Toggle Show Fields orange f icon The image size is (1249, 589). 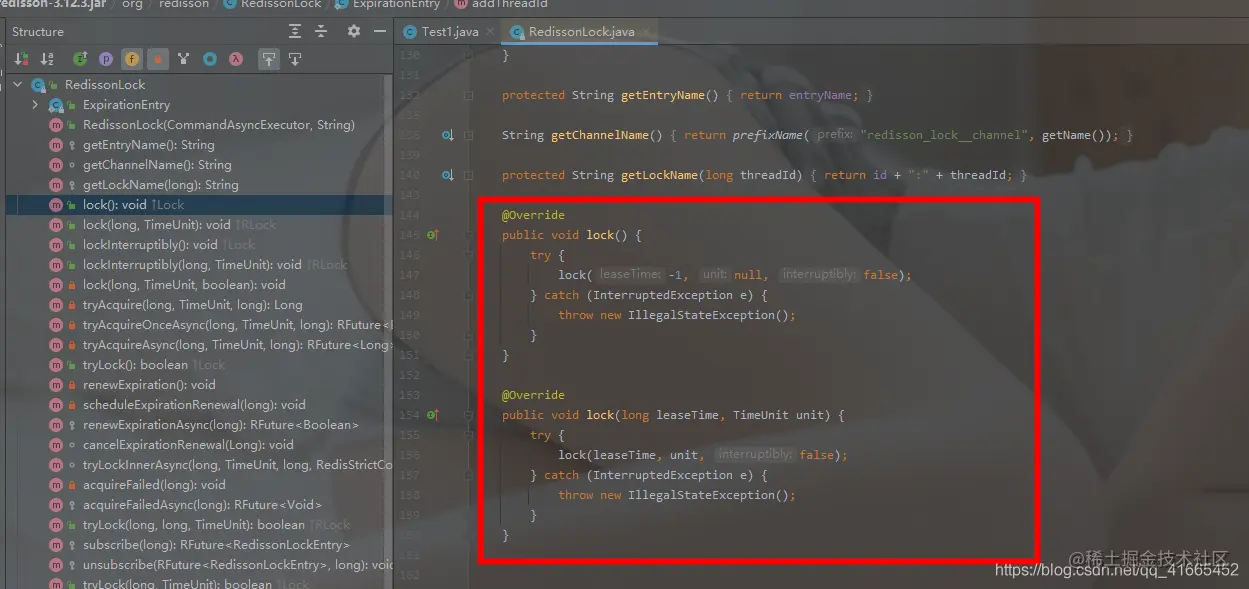pos(132,59)
